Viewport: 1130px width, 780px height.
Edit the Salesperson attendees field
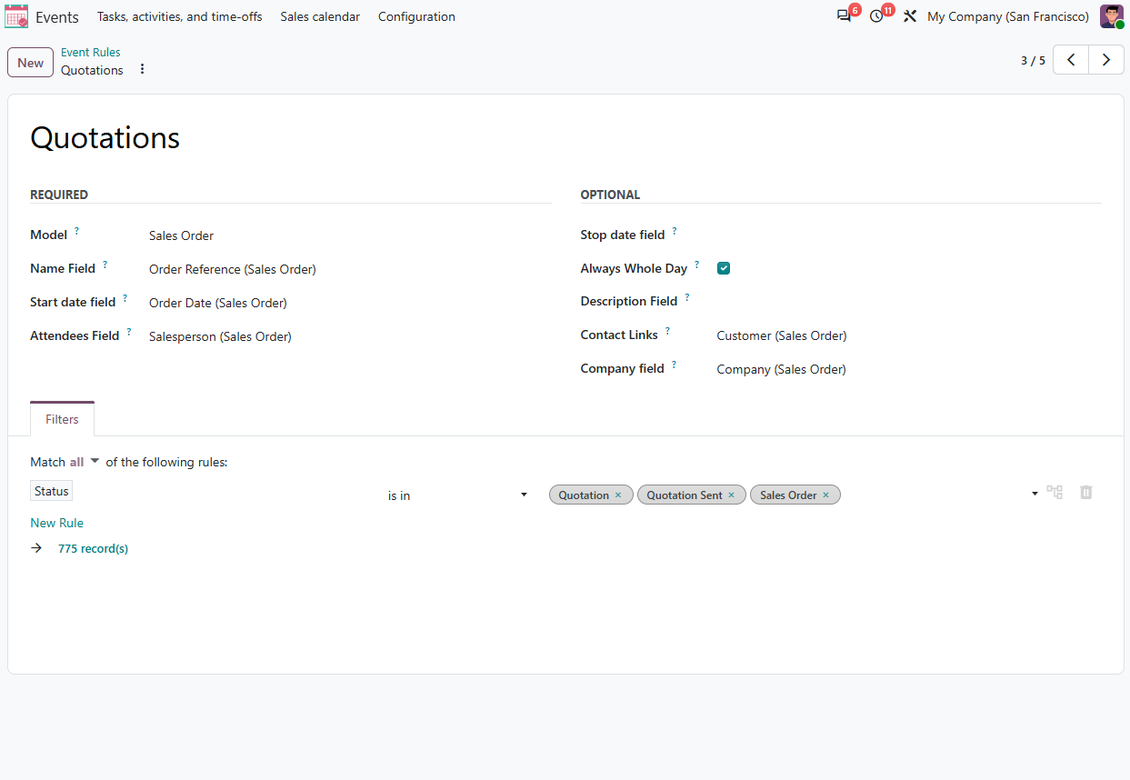pos(220,337)
